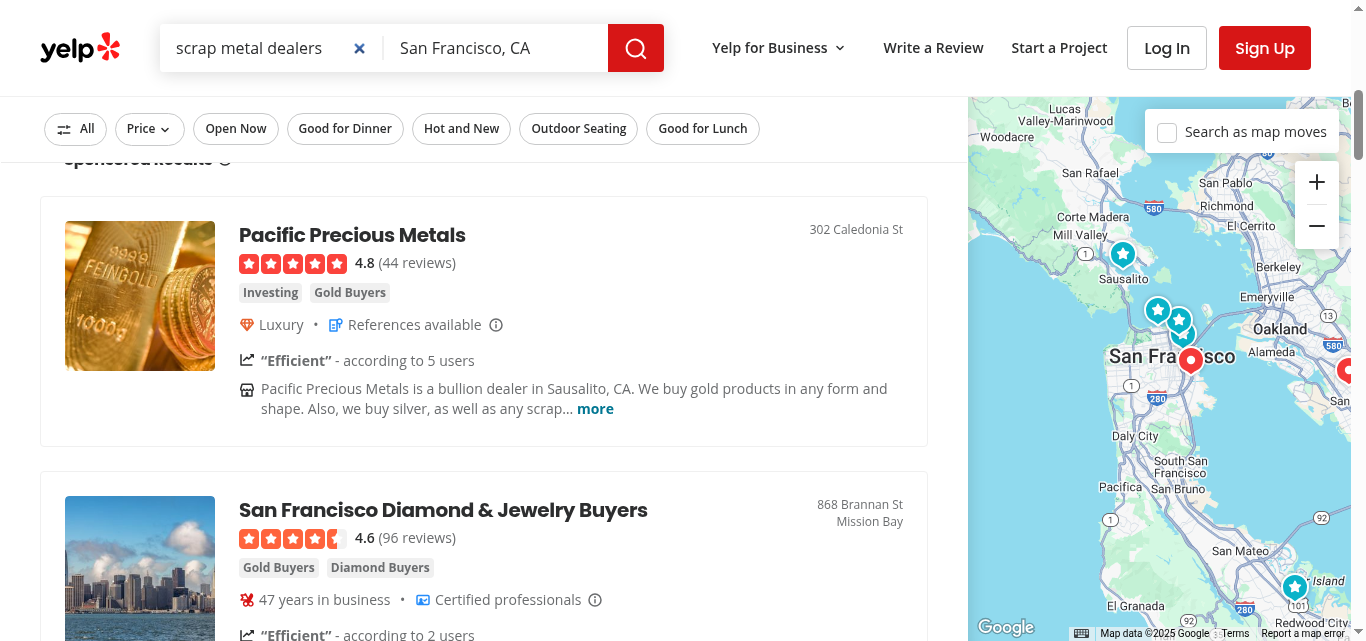
Task: Open the Google logo on the map
Action: point(1006,627)
